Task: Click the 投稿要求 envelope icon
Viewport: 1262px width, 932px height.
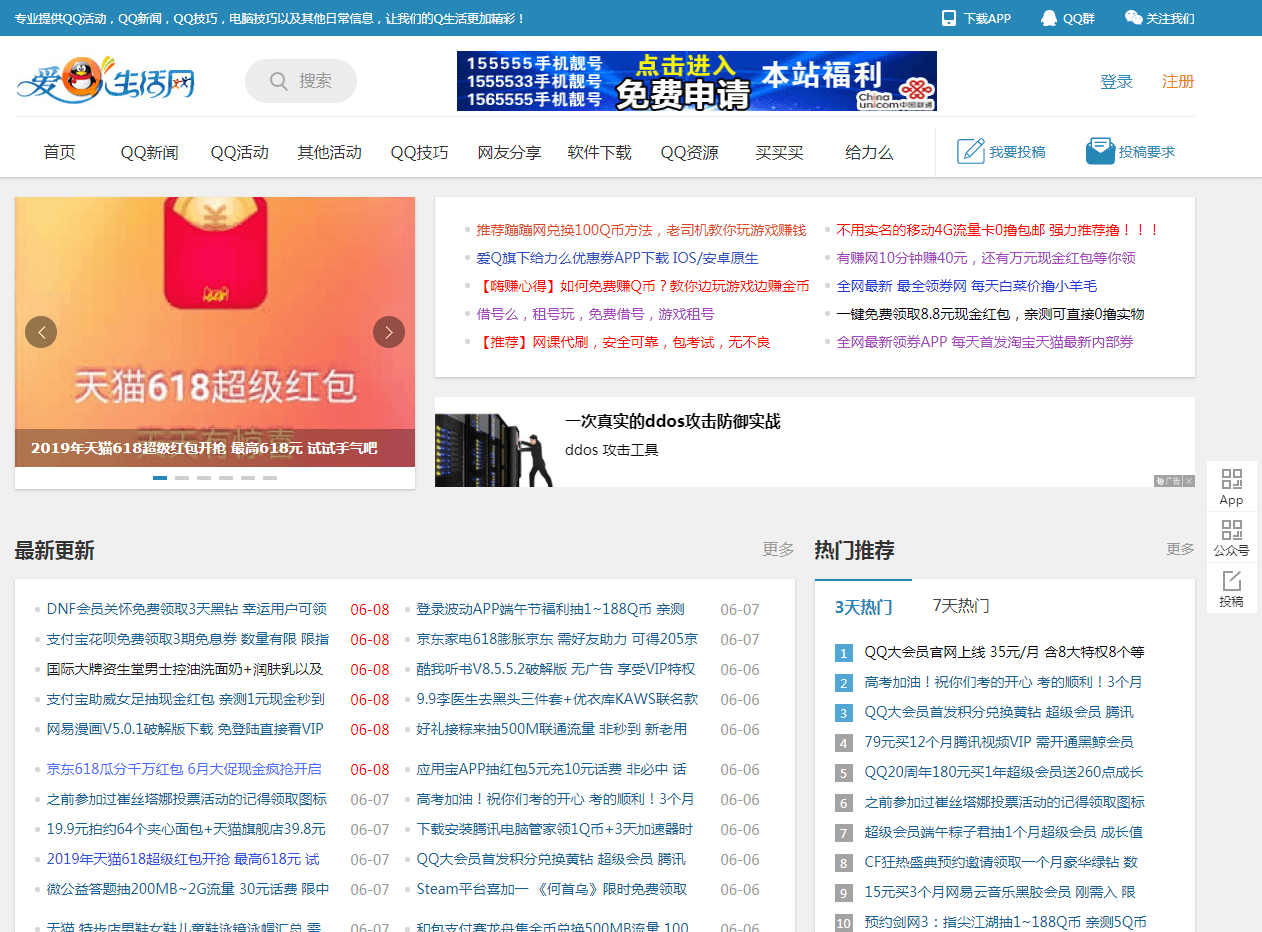Action: point(1100,150)
